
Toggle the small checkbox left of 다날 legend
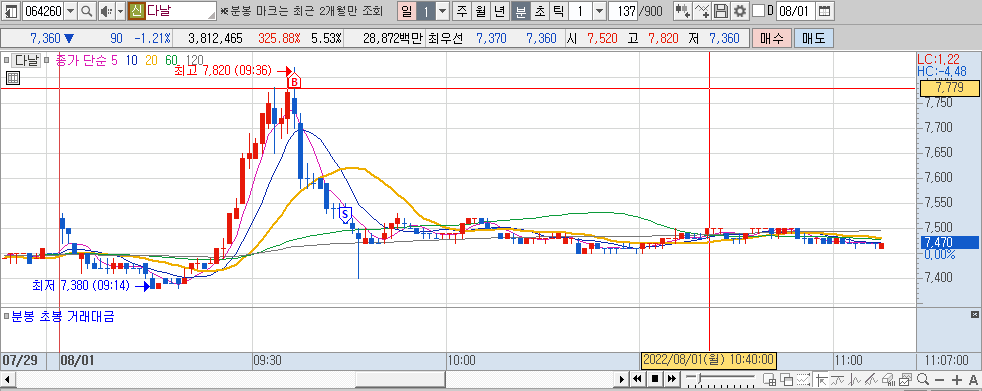click(x=6, y=60)
